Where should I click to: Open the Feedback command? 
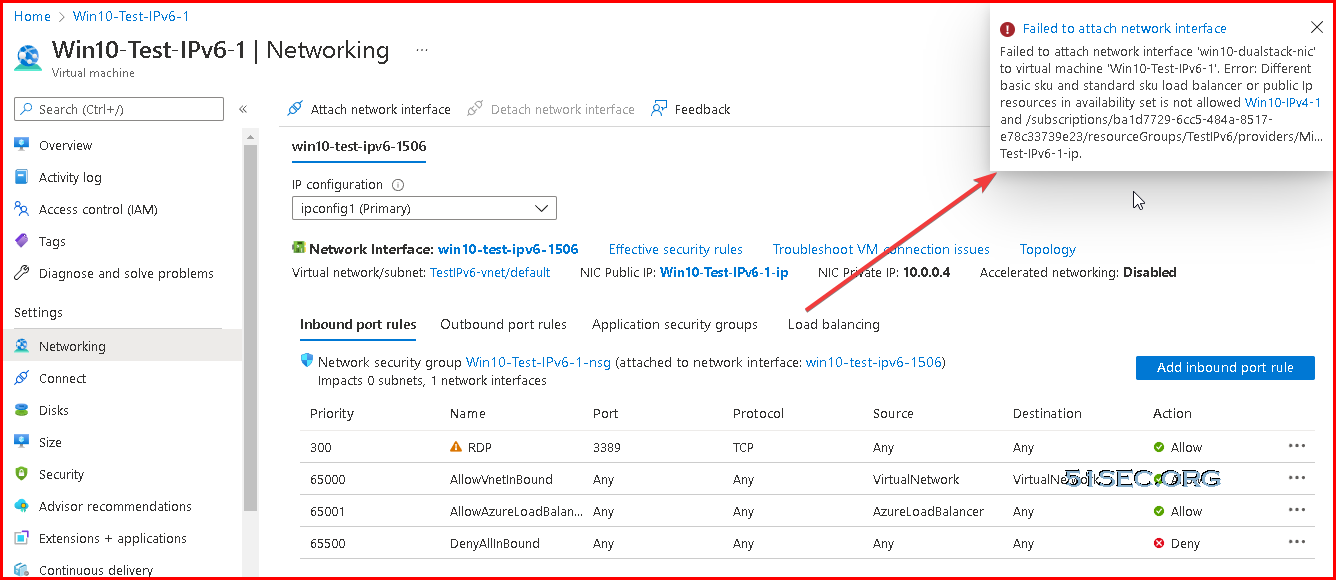[x=691, y=109]
